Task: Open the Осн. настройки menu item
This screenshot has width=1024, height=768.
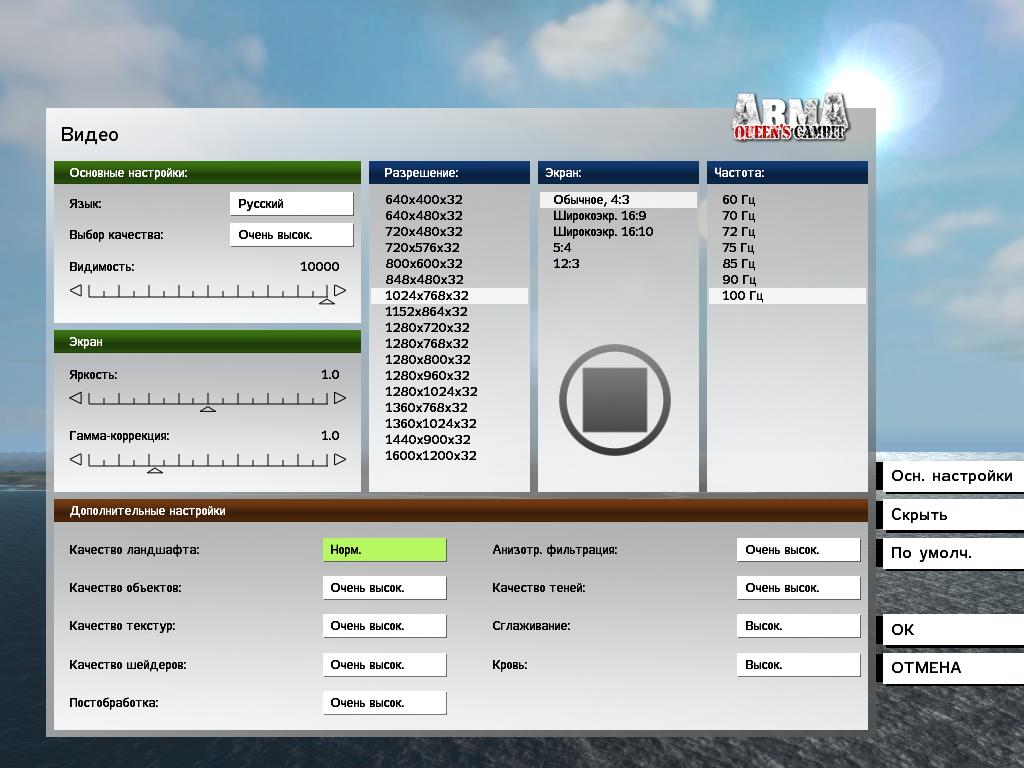Action: coord(951,477)
